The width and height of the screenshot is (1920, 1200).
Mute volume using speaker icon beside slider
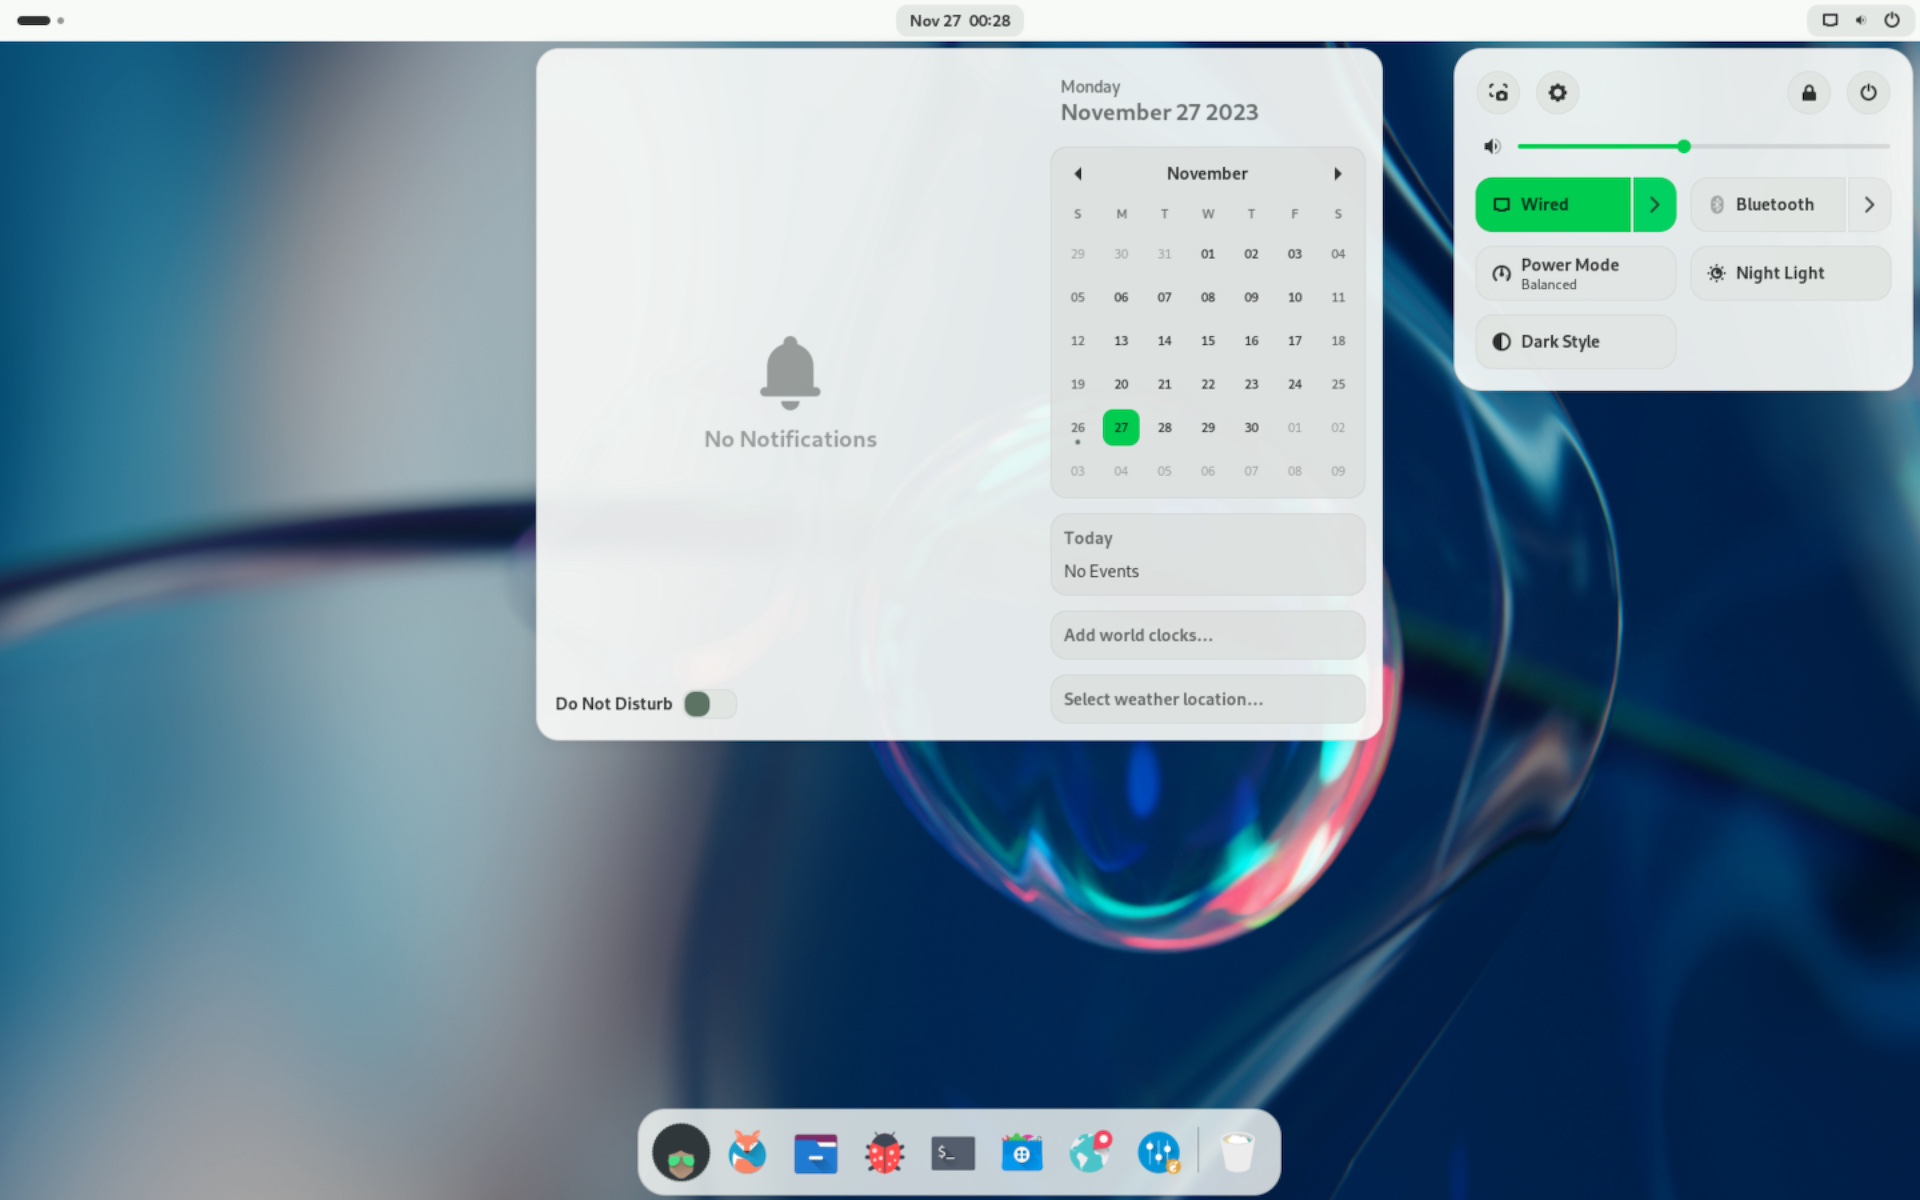(1492, 147)
